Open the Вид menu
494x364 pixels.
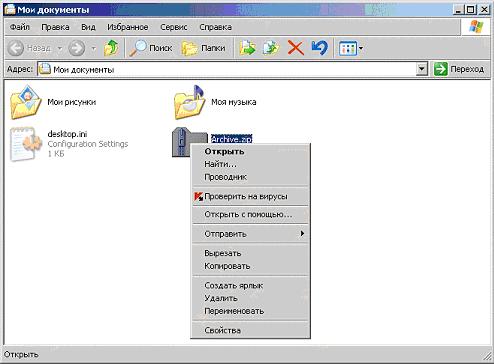click(x=88, y=27)
